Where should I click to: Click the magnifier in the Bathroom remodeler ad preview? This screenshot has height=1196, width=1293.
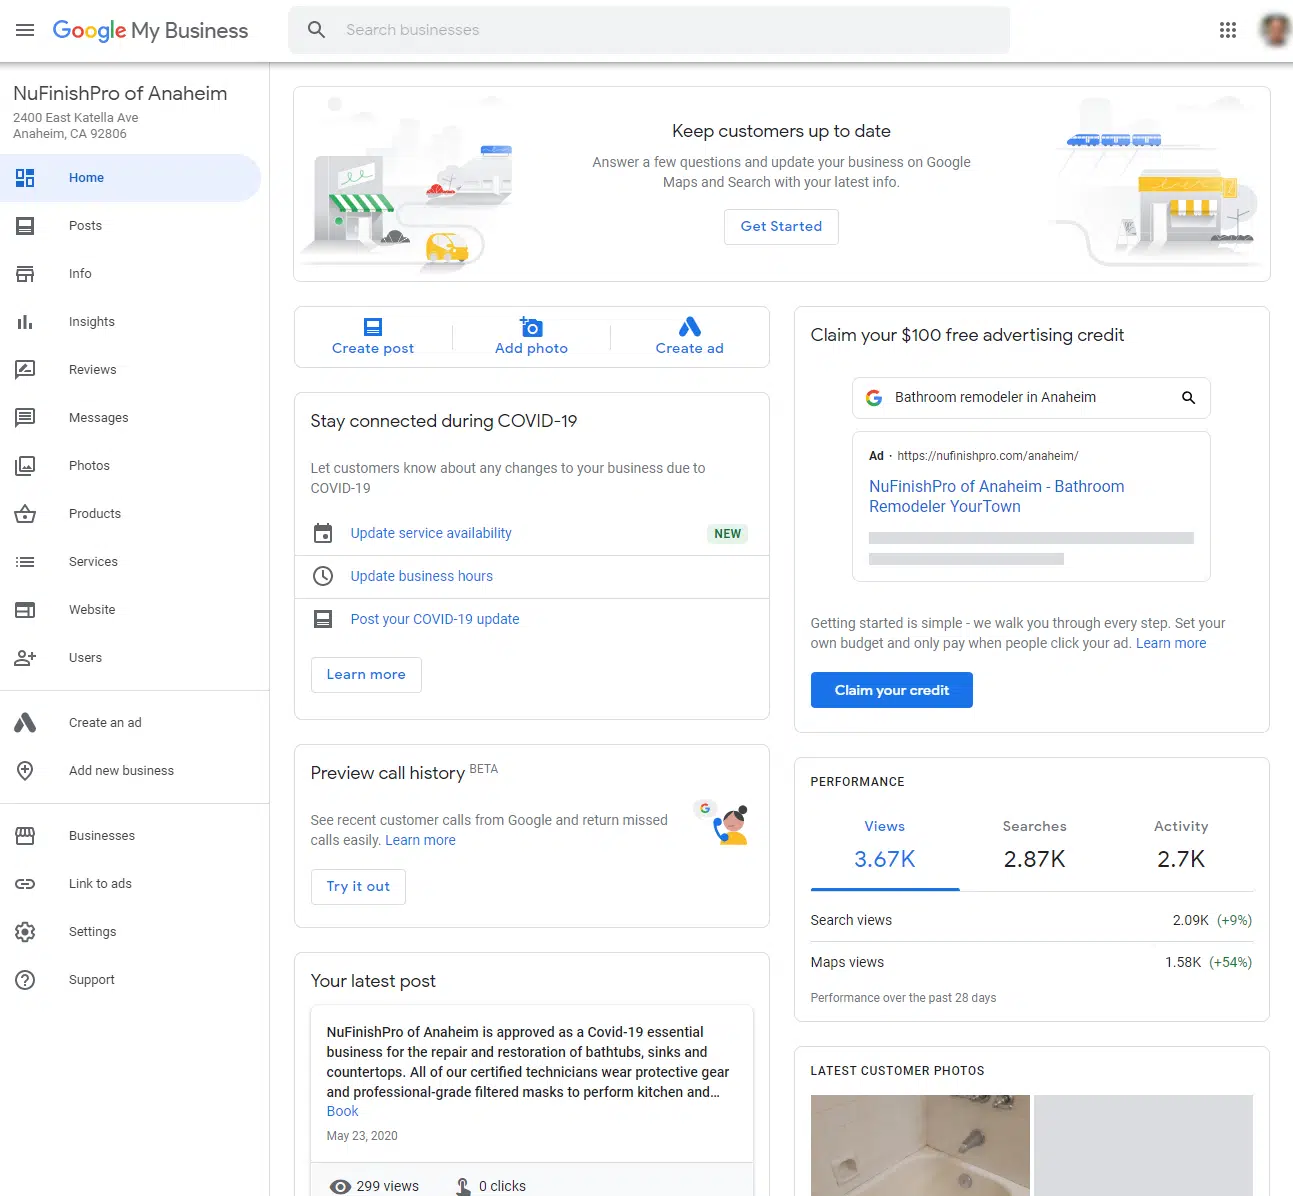point(1188,398)
